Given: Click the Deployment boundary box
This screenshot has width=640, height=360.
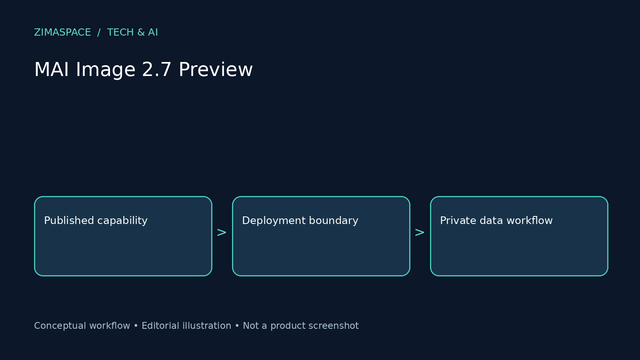Looking at the screenshot, I should (321, 236).
